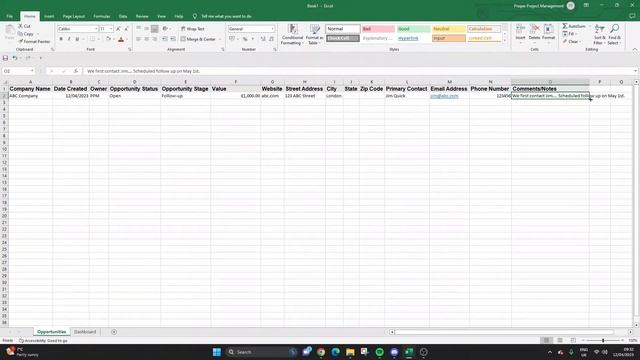Switch to the Insert ribbon tab
640x360 pixels.
(x=49, y=16)
